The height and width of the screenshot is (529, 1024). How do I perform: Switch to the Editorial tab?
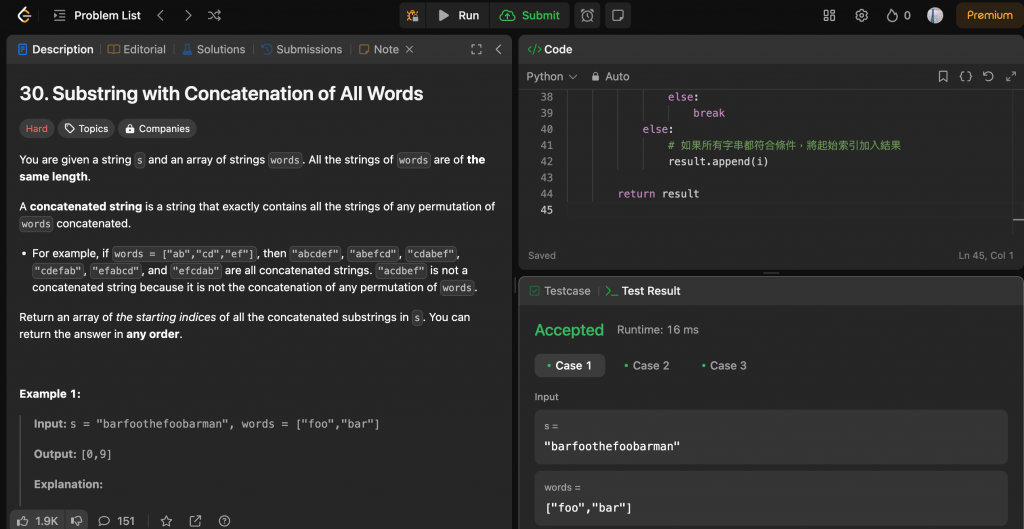coord(137,49)
